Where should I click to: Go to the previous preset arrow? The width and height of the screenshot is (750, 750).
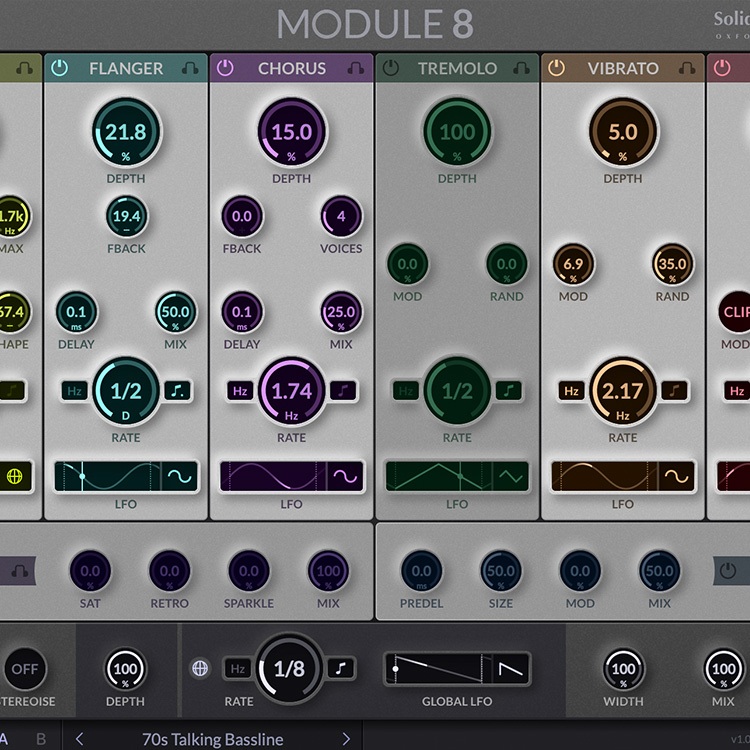[x=80, y=739]
